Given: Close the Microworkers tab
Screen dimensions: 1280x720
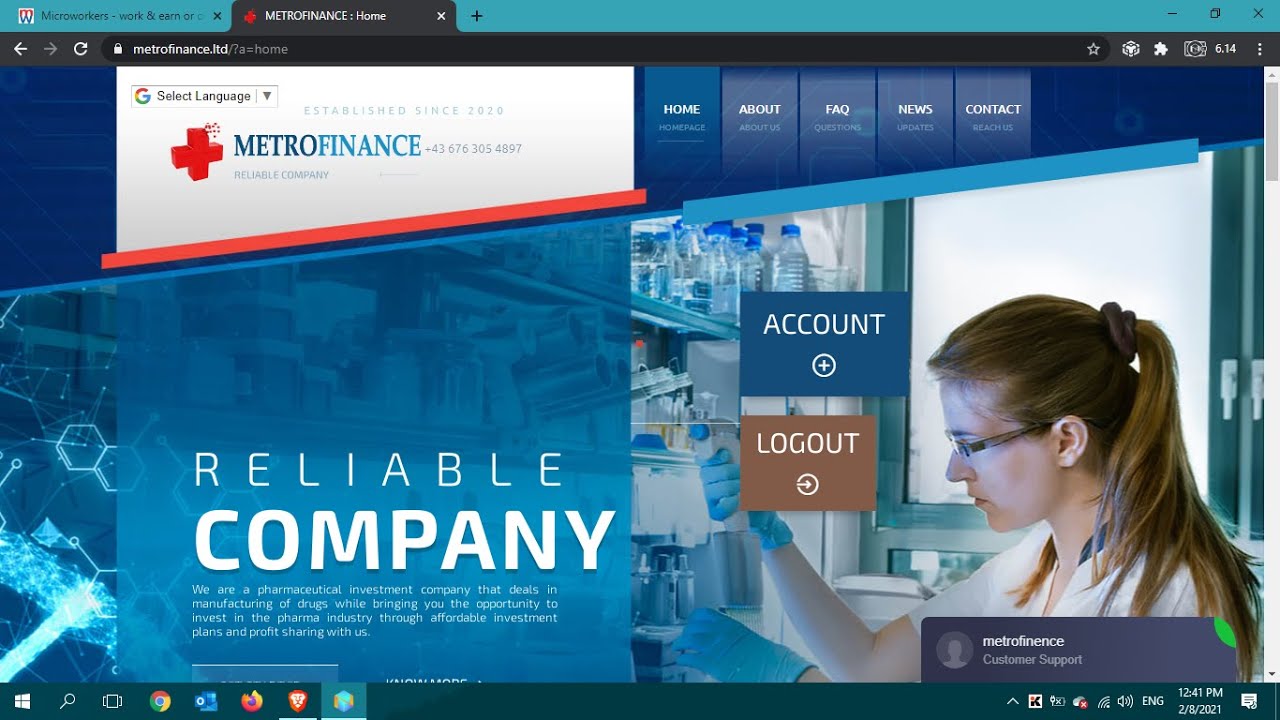Looking at the screenshot, I should [217, 16].
